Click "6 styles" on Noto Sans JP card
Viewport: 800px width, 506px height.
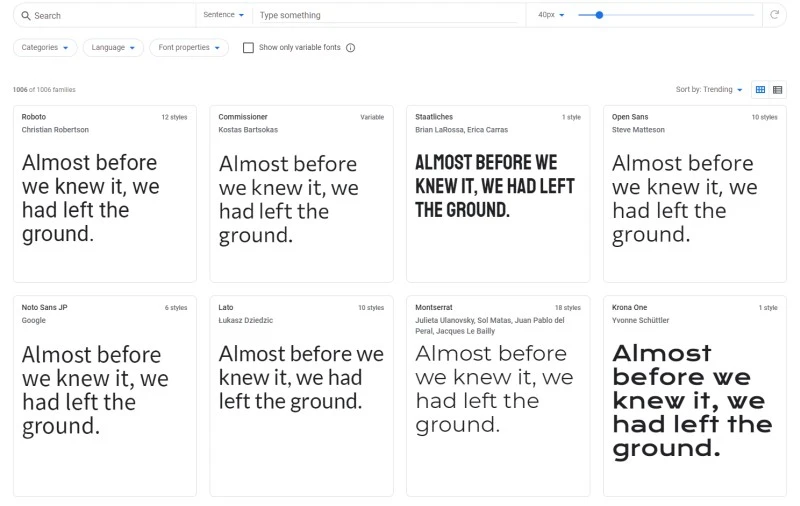pos(176,308)
